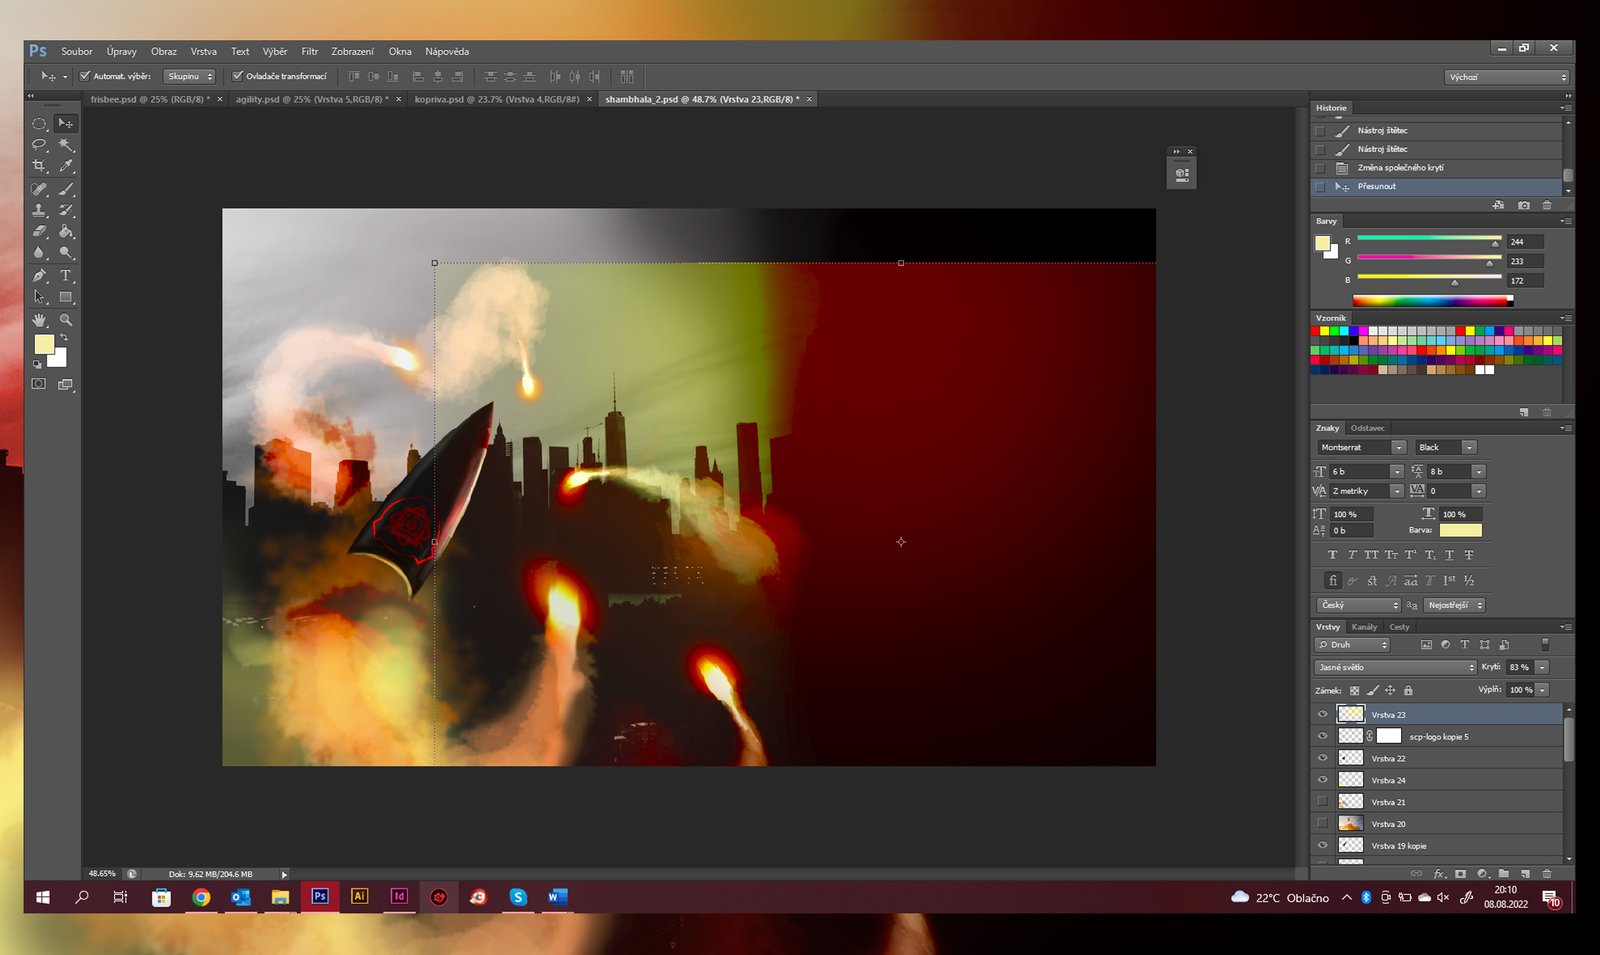Select the Crop tool

click(x=39, y=166)
